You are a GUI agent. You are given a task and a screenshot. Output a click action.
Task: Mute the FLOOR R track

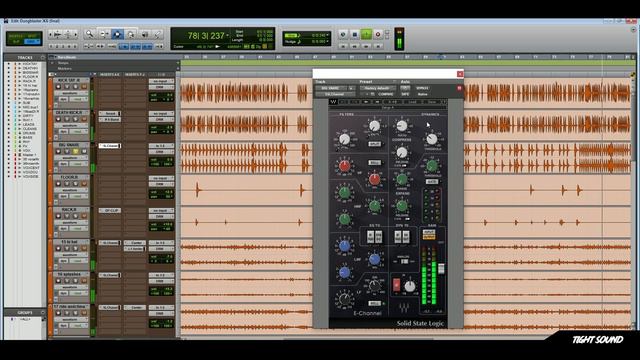(84, 184)
